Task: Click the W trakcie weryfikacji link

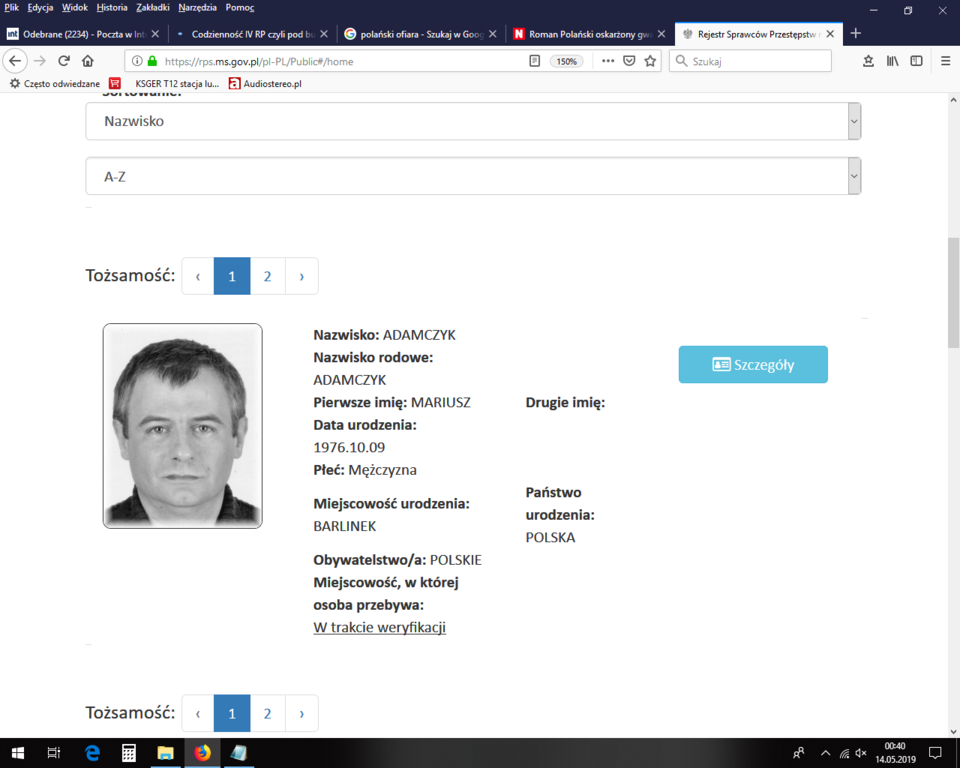Action: (x=380, y=627)
